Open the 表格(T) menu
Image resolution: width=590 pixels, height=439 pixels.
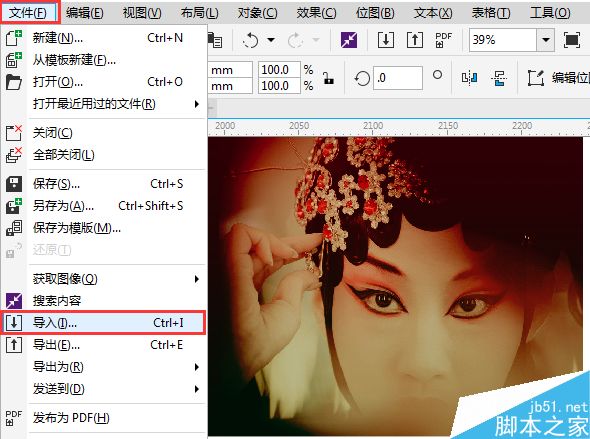491,13
